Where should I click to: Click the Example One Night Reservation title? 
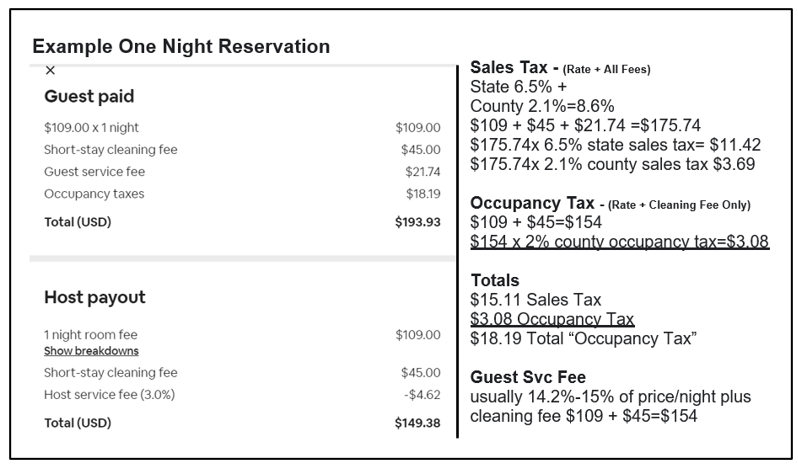pyautogui.click(x=181, y=46)
